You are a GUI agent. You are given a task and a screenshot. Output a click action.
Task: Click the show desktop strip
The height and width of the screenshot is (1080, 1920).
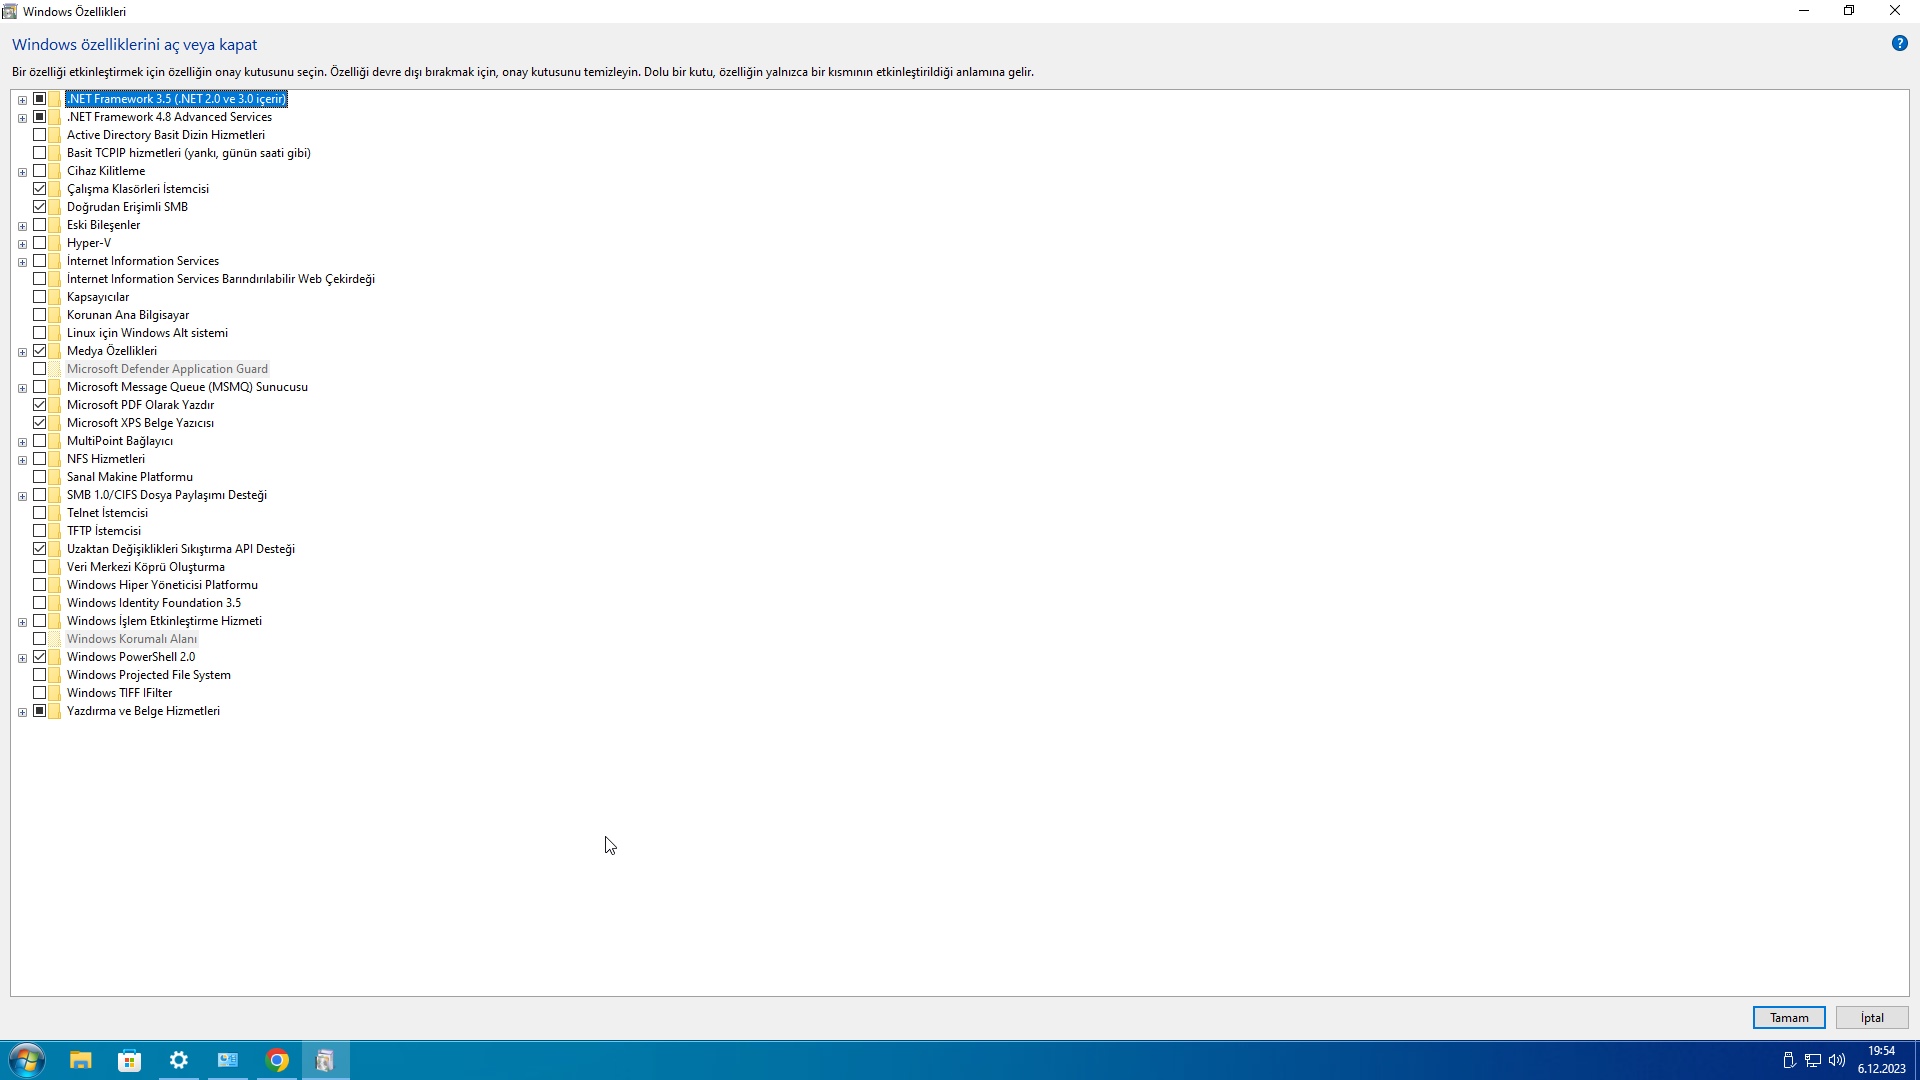pyautogui.click(x=1916, y=1060)
